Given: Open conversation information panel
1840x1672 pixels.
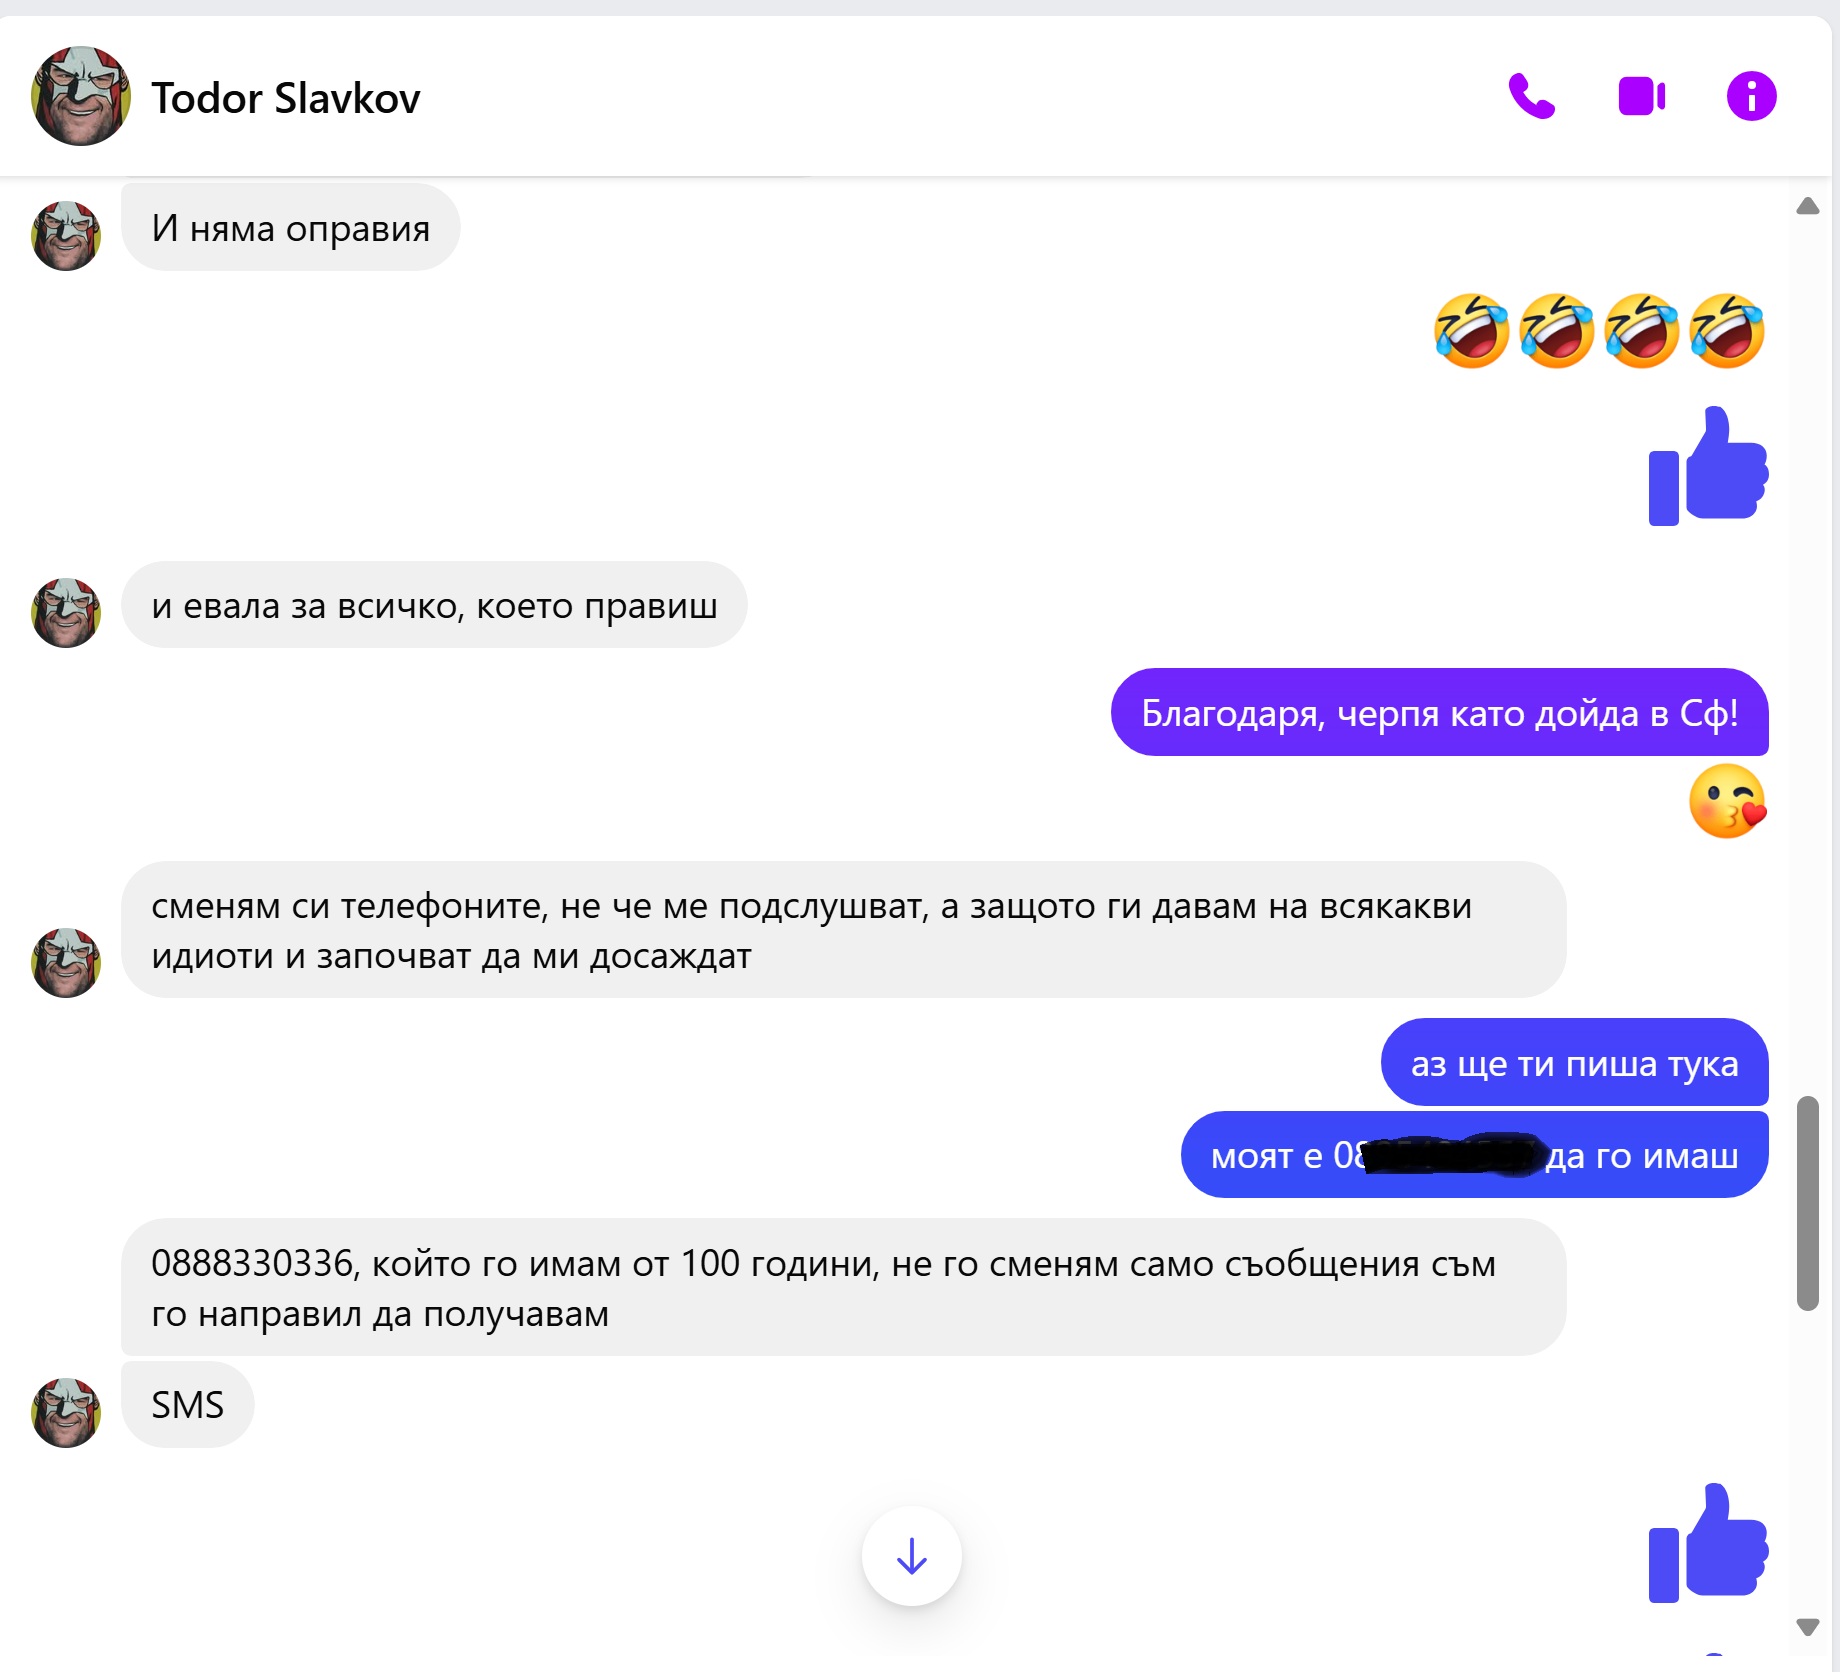Looking at the screenshot, I should pyautogui.click(x=1751, y=97).
